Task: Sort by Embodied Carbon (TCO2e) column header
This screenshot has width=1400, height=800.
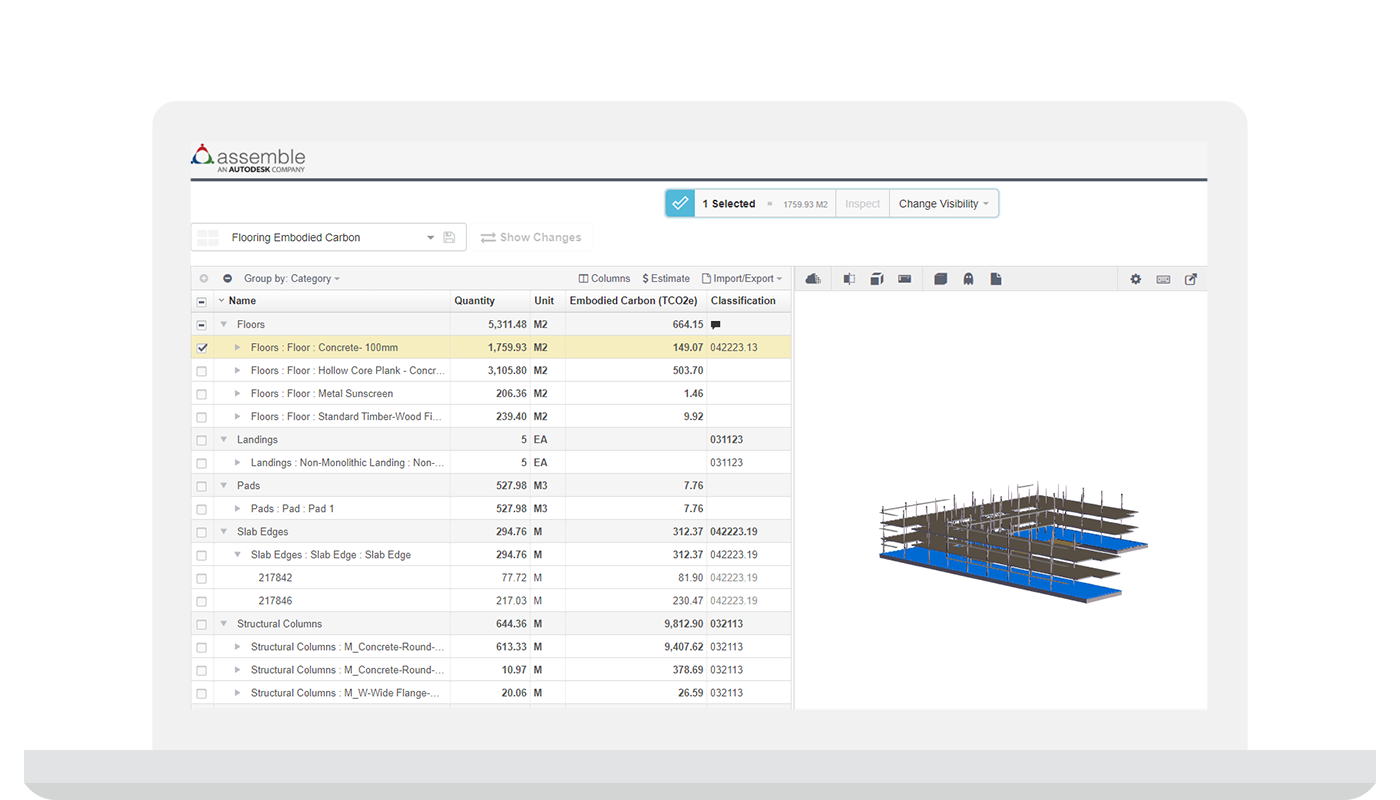Action: (x=635, y=301)
